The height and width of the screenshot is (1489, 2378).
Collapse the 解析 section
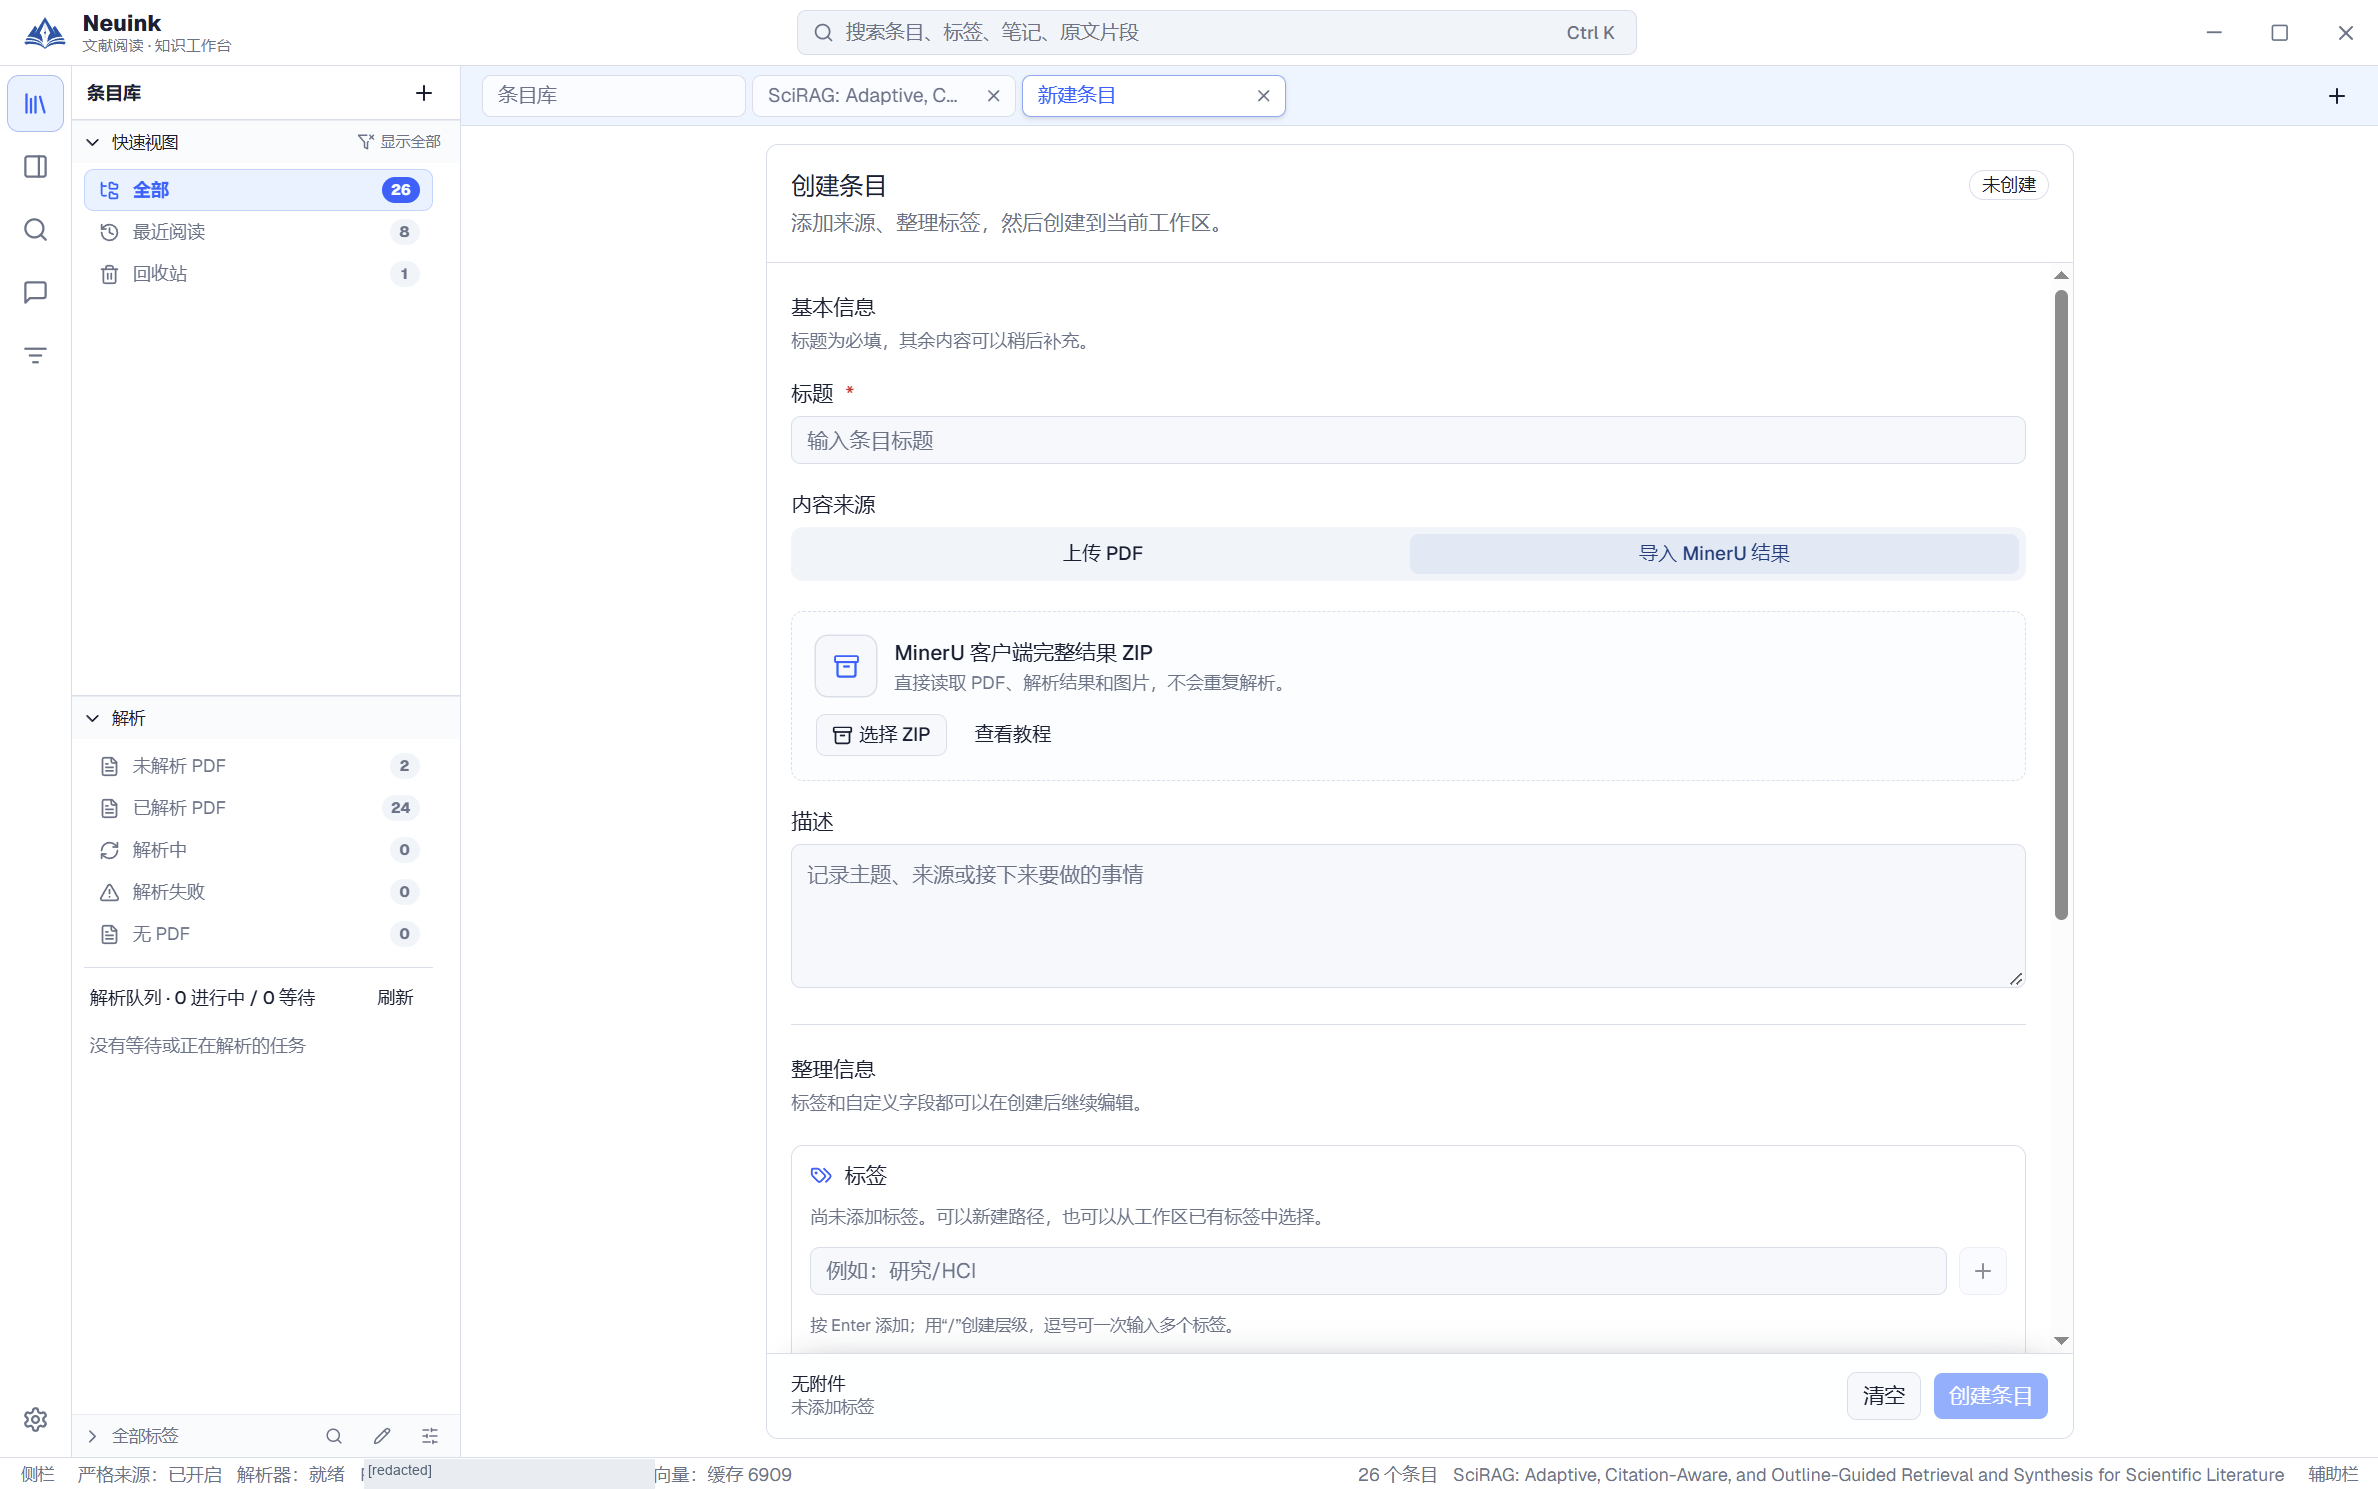point(92,718)
